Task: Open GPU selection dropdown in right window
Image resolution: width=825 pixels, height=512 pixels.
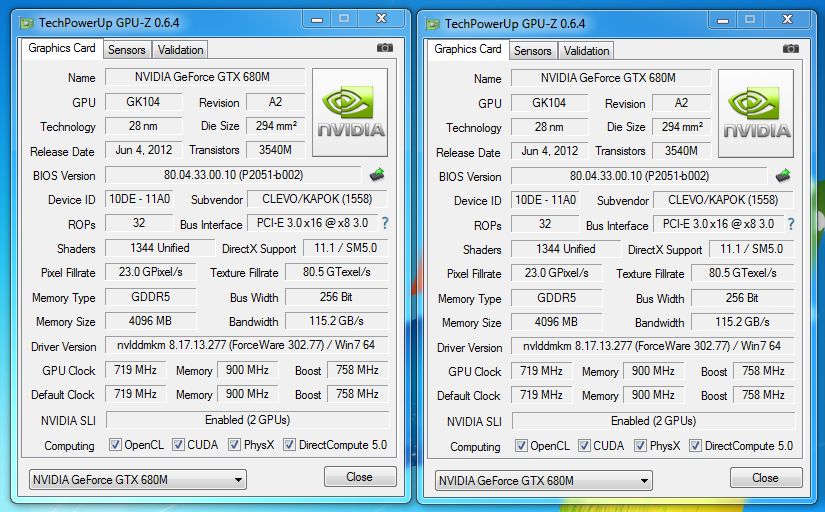Action: tap(544, 480)
